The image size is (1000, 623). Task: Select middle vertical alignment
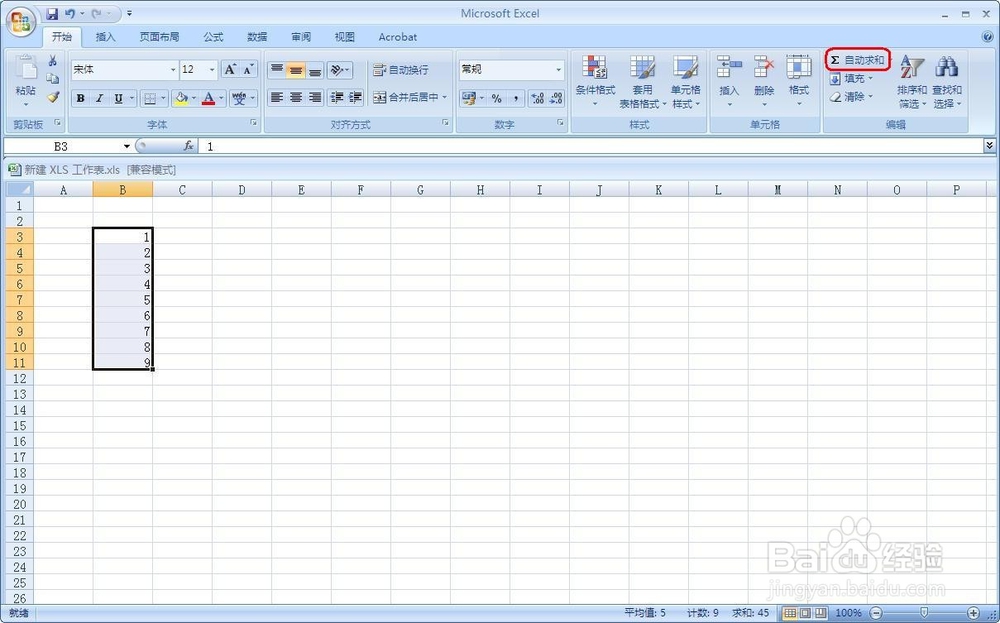click(295, 70)
